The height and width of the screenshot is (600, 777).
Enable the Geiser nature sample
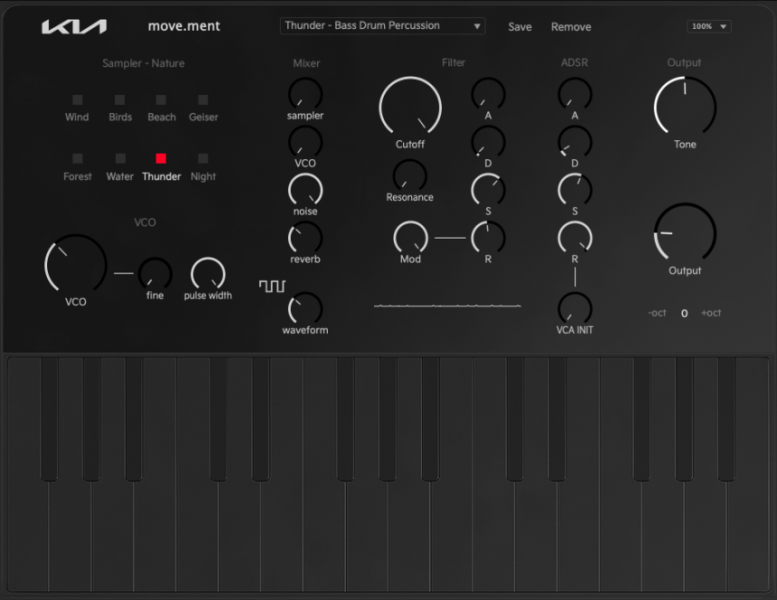[x=203, y=100]
